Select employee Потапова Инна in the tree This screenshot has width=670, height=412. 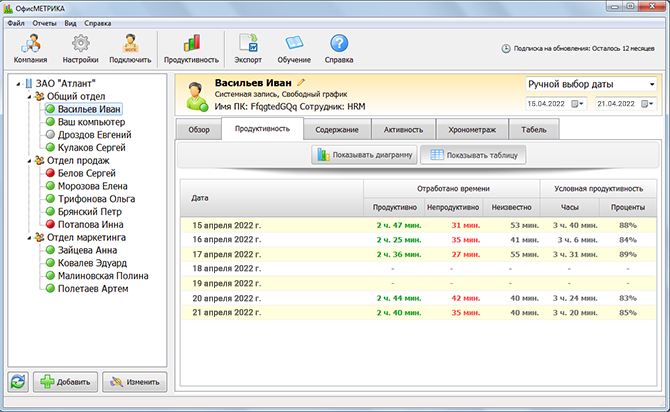click(89, 225)
